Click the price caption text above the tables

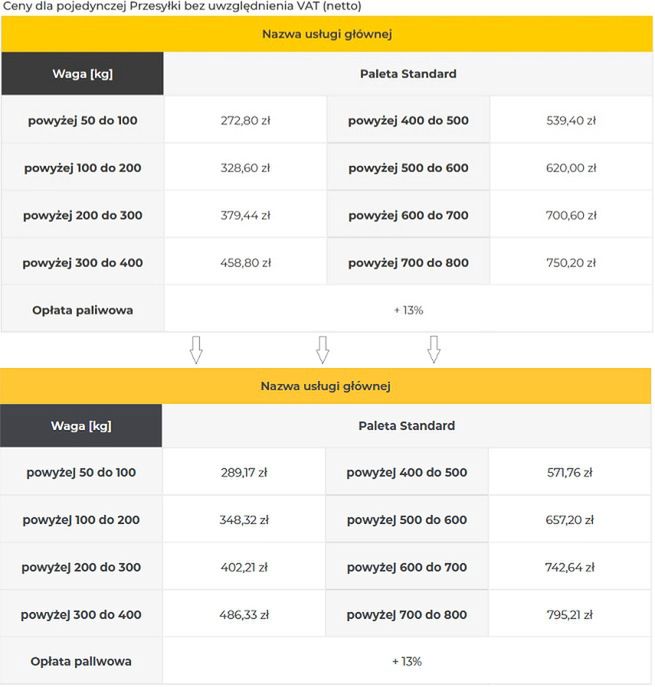click(x=182, y=6)
